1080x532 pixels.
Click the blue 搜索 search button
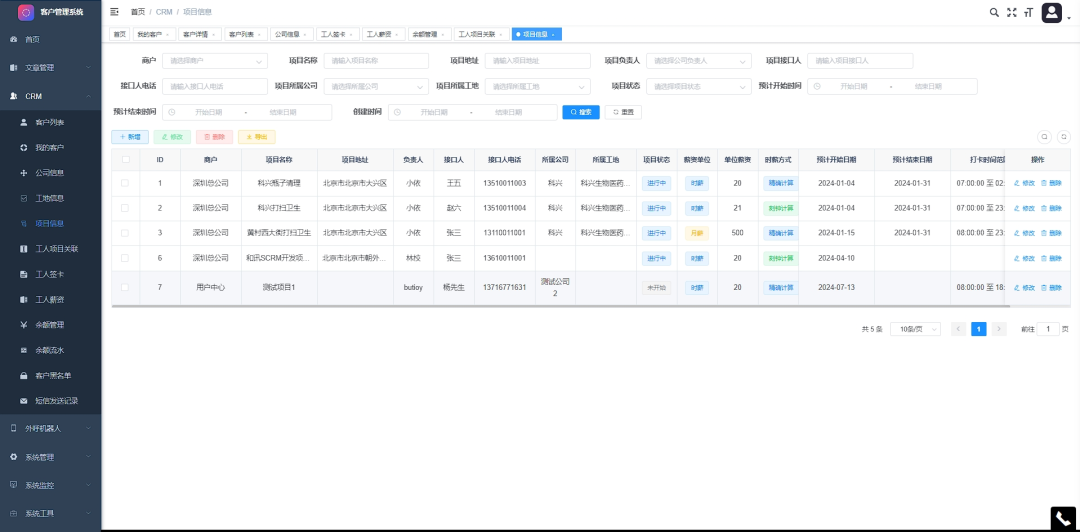pos(580,112)
